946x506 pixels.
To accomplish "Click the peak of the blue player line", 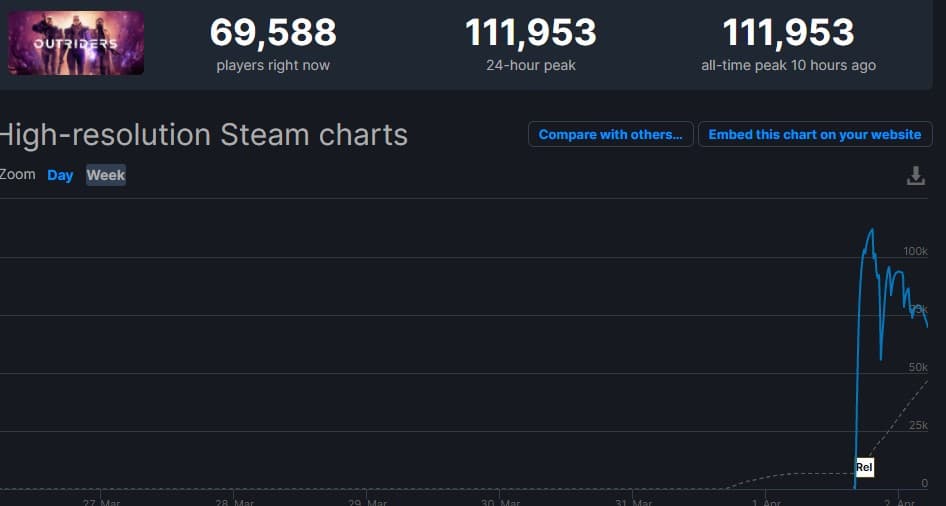I will pos(871,230).
